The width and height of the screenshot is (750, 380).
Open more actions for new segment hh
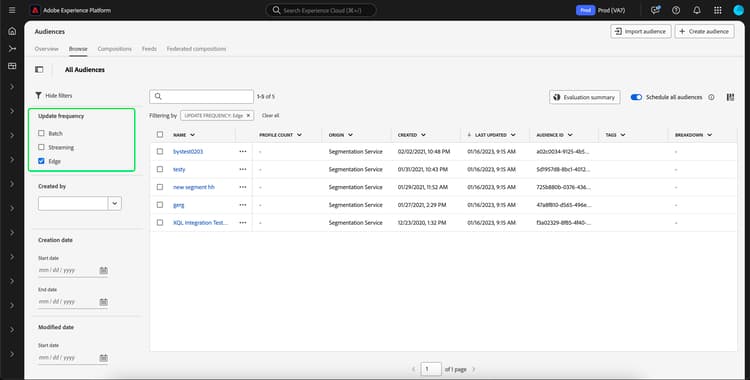tap(243, 187)
